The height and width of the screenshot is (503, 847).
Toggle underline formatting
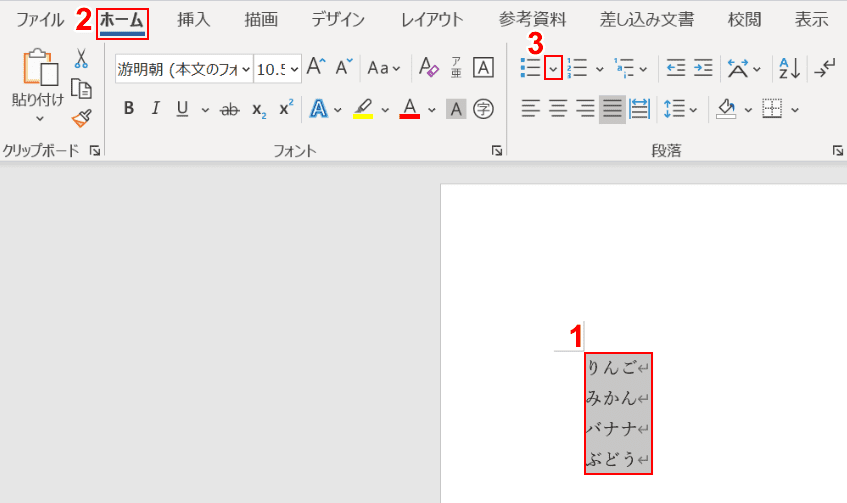183,109
